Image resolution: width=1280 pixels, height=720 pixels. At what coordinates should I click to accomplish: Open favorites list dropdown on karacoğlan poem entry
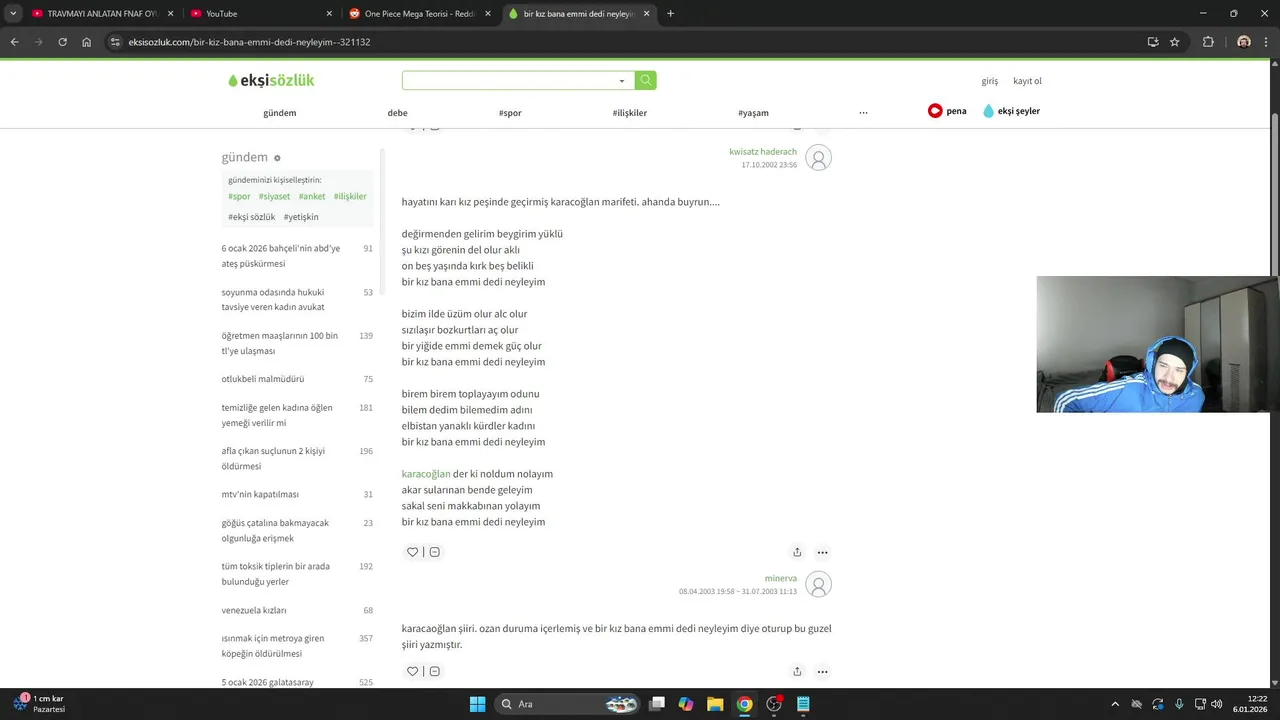pyautogui.click(x=434, y=552)
